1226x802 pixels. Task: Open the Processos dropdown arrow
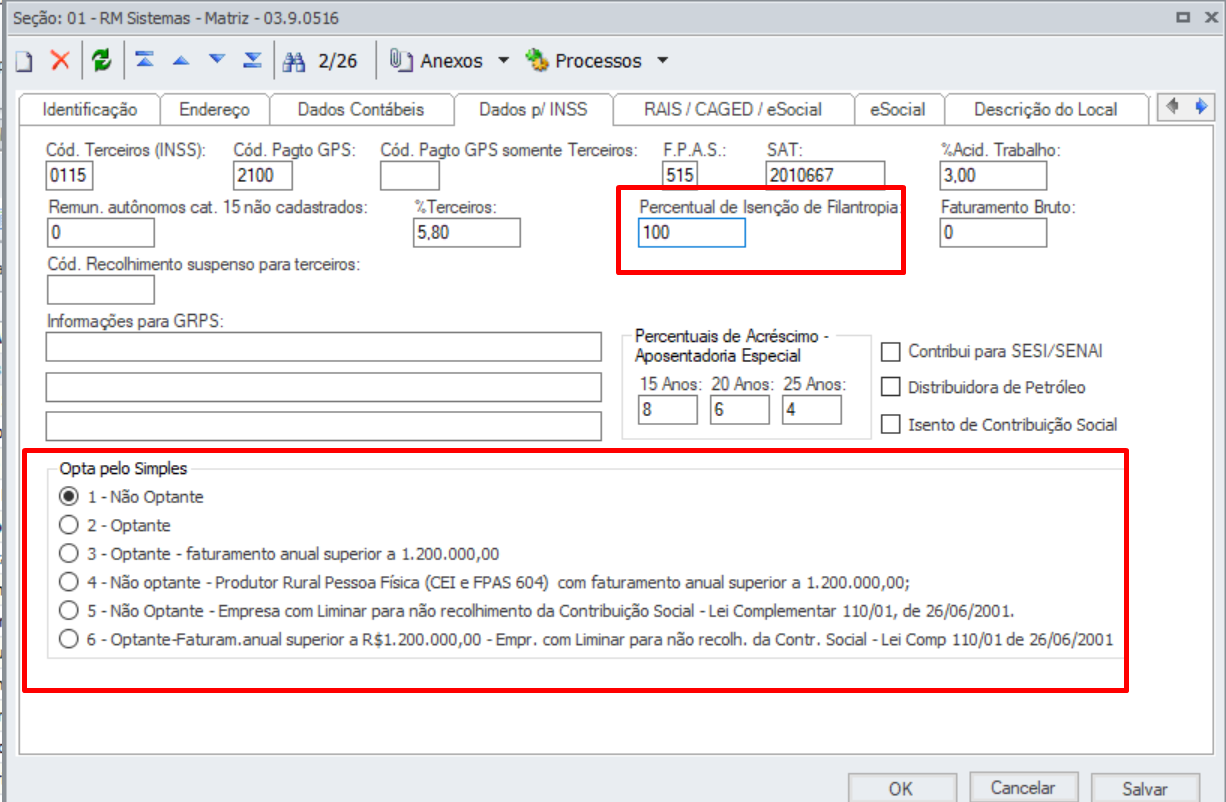(x=662, y=61)
